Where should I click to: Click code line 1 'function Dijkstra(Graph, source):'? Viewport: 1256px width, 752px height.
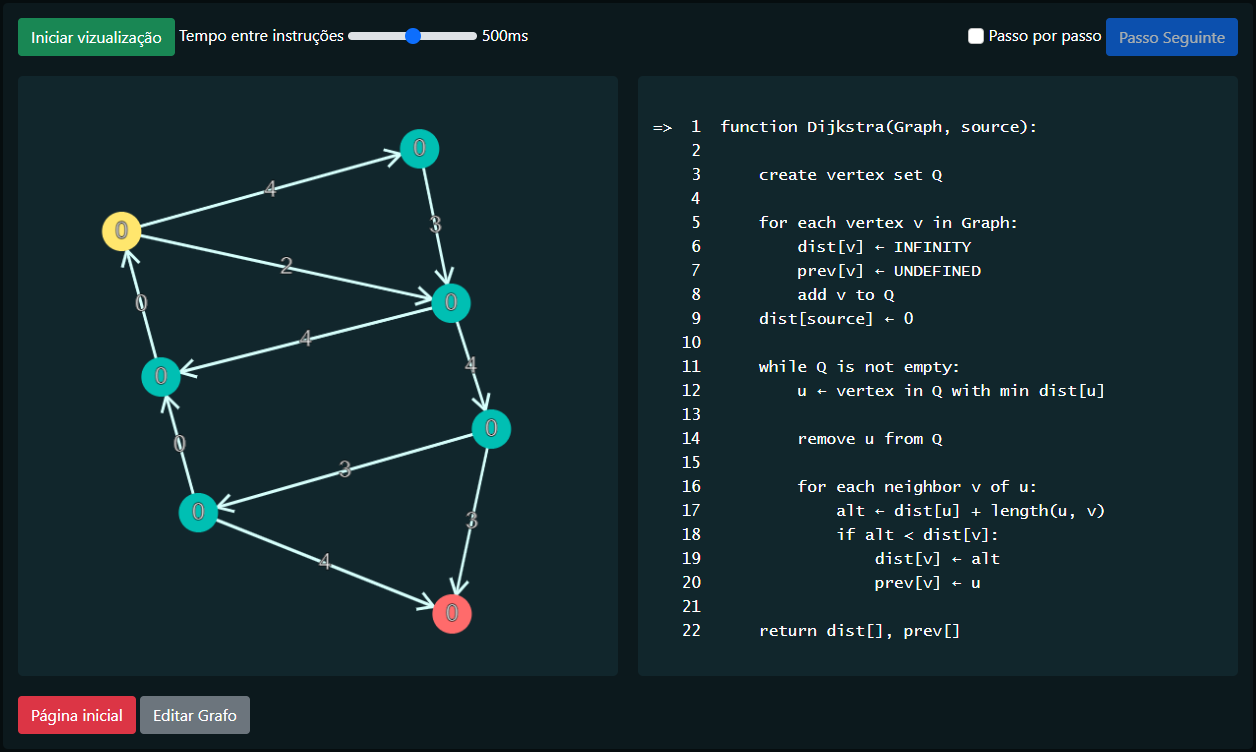(x=879, y=127)
